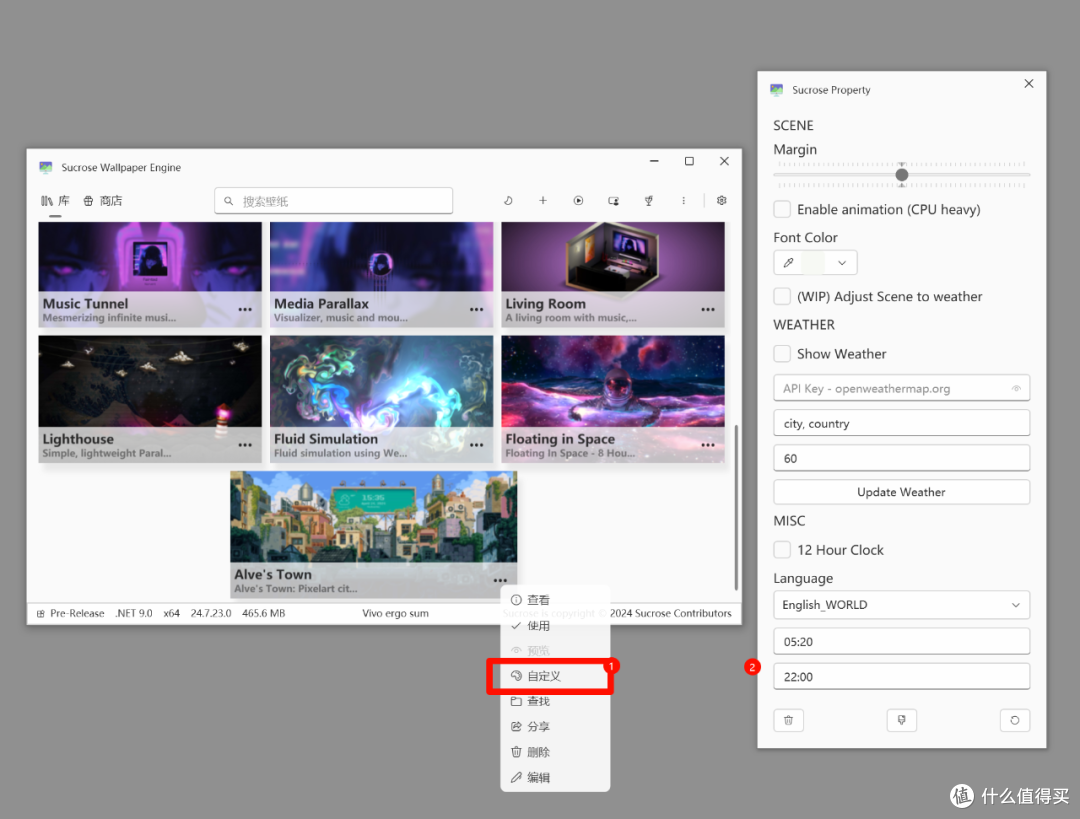Image resolution: width=1080 pixels, height=819 pixels.
Task: Click the Update Weather button
Action: click(x=902, y=492)
